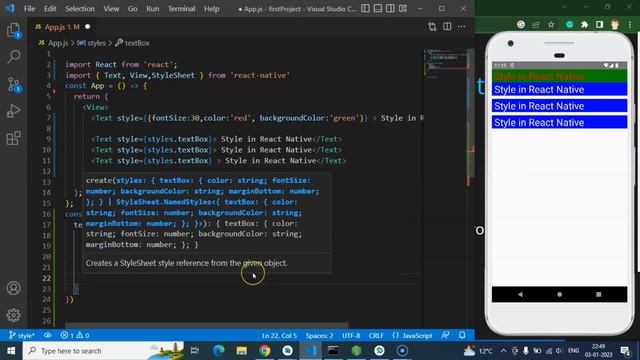Open the File menu
The height and width of the screenshot is (360, 640).
pyautogui.click(x=29, y=9)
